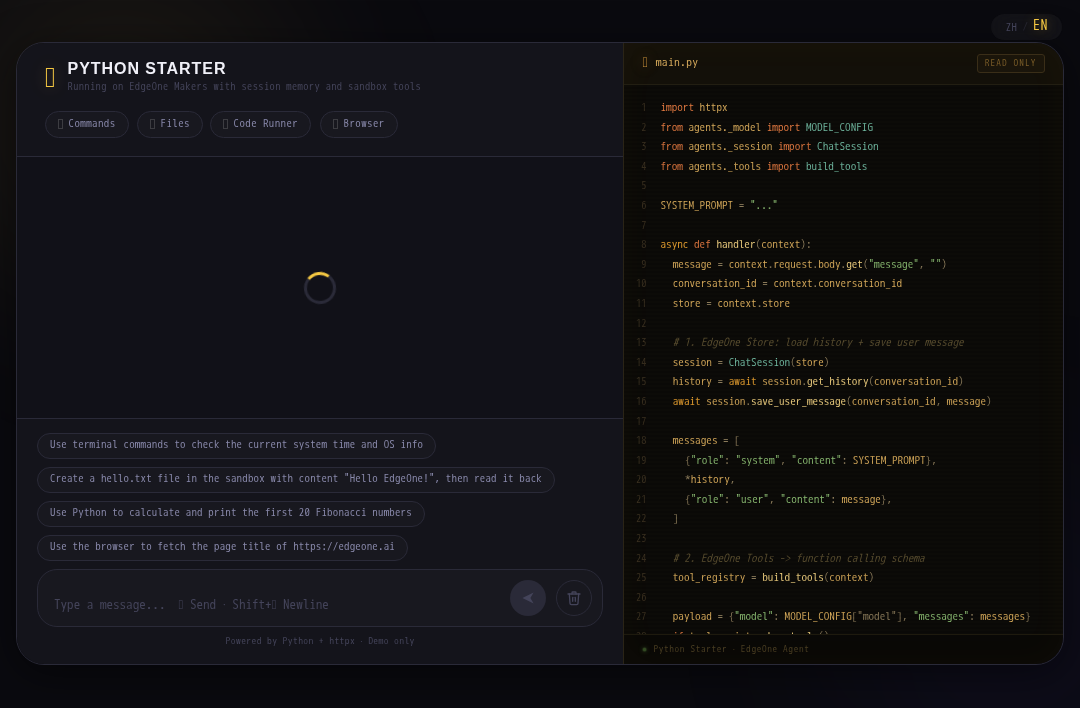
Task: Click the Python Starter logo icon
Action: [50, 77]
